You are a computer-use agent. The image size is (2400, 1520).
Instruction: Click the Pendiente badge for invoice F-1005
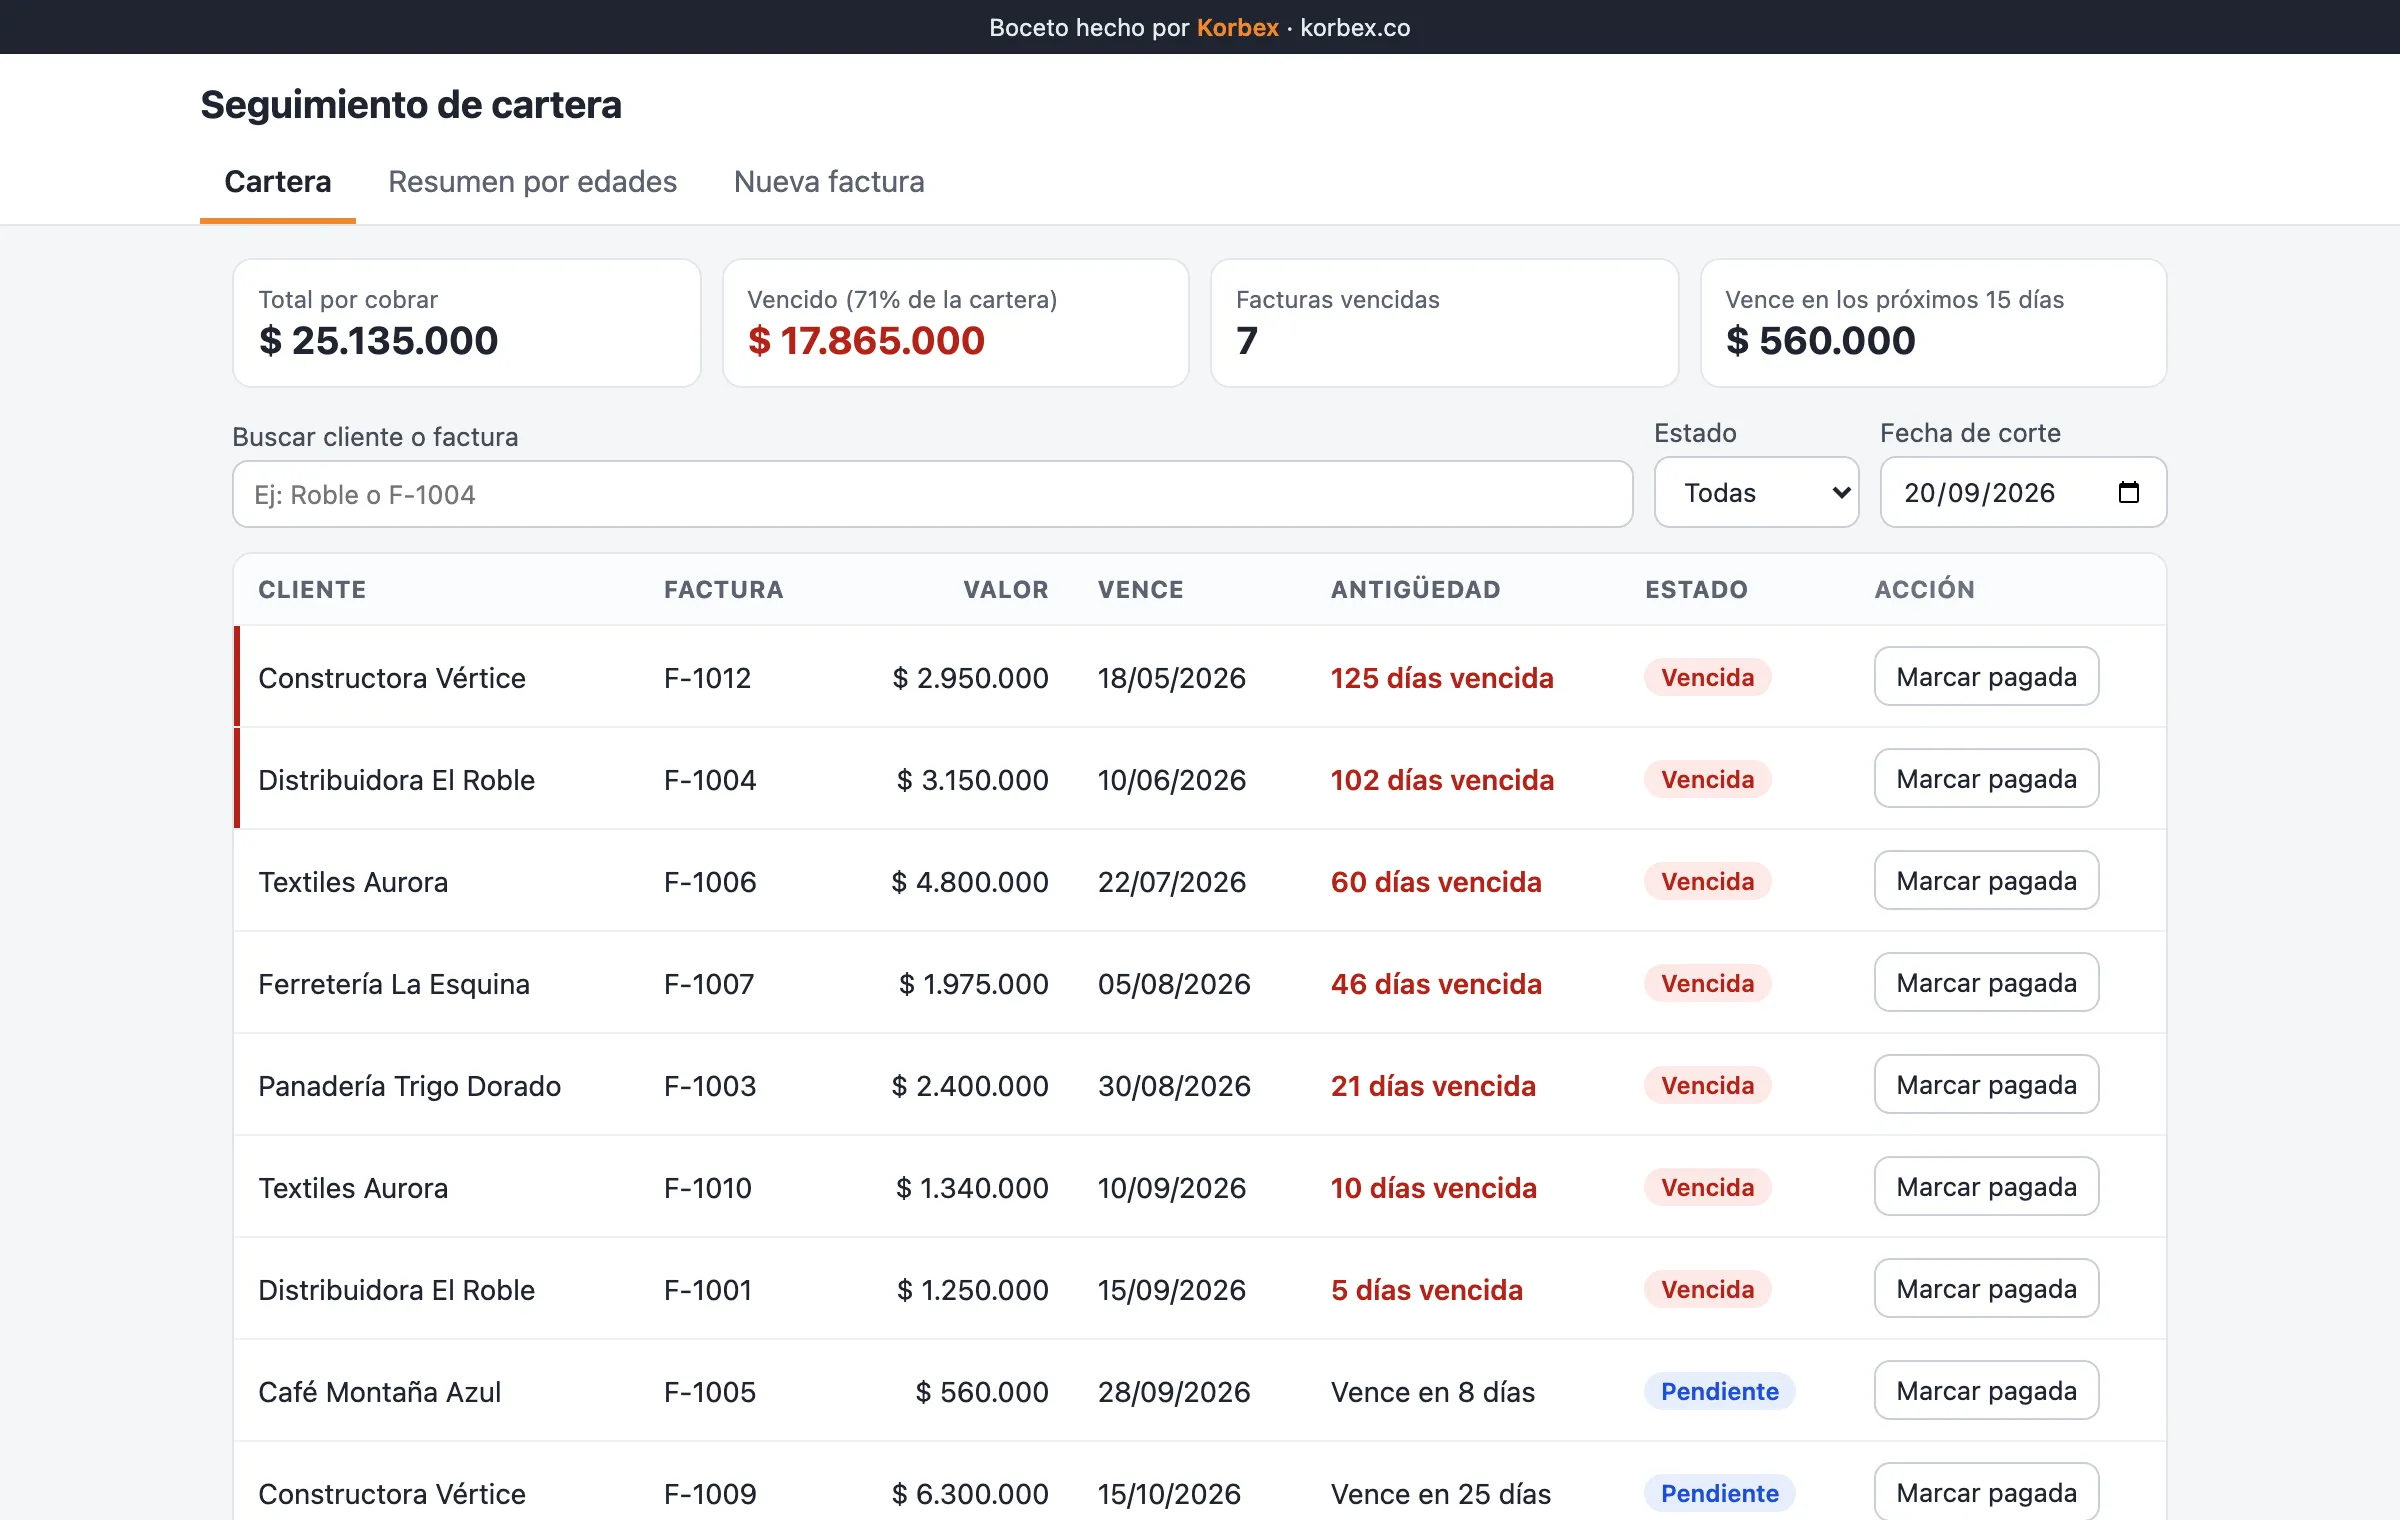(1719, 1391)
